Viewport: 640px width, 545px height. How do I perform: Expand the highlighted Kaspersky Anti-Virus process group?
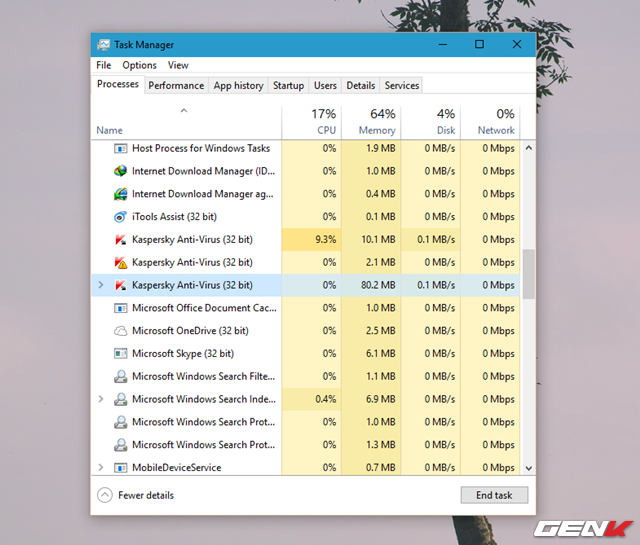click(x=100, y=285)
